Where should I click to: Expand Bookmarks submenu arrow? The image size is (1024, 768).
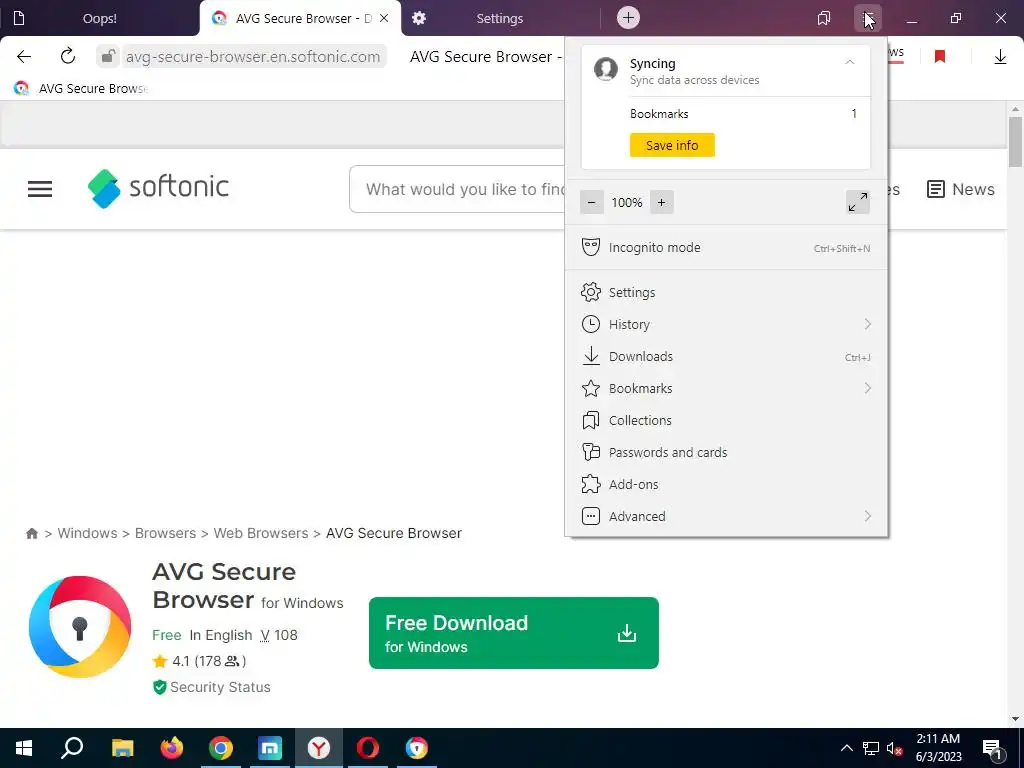[868, 389]
